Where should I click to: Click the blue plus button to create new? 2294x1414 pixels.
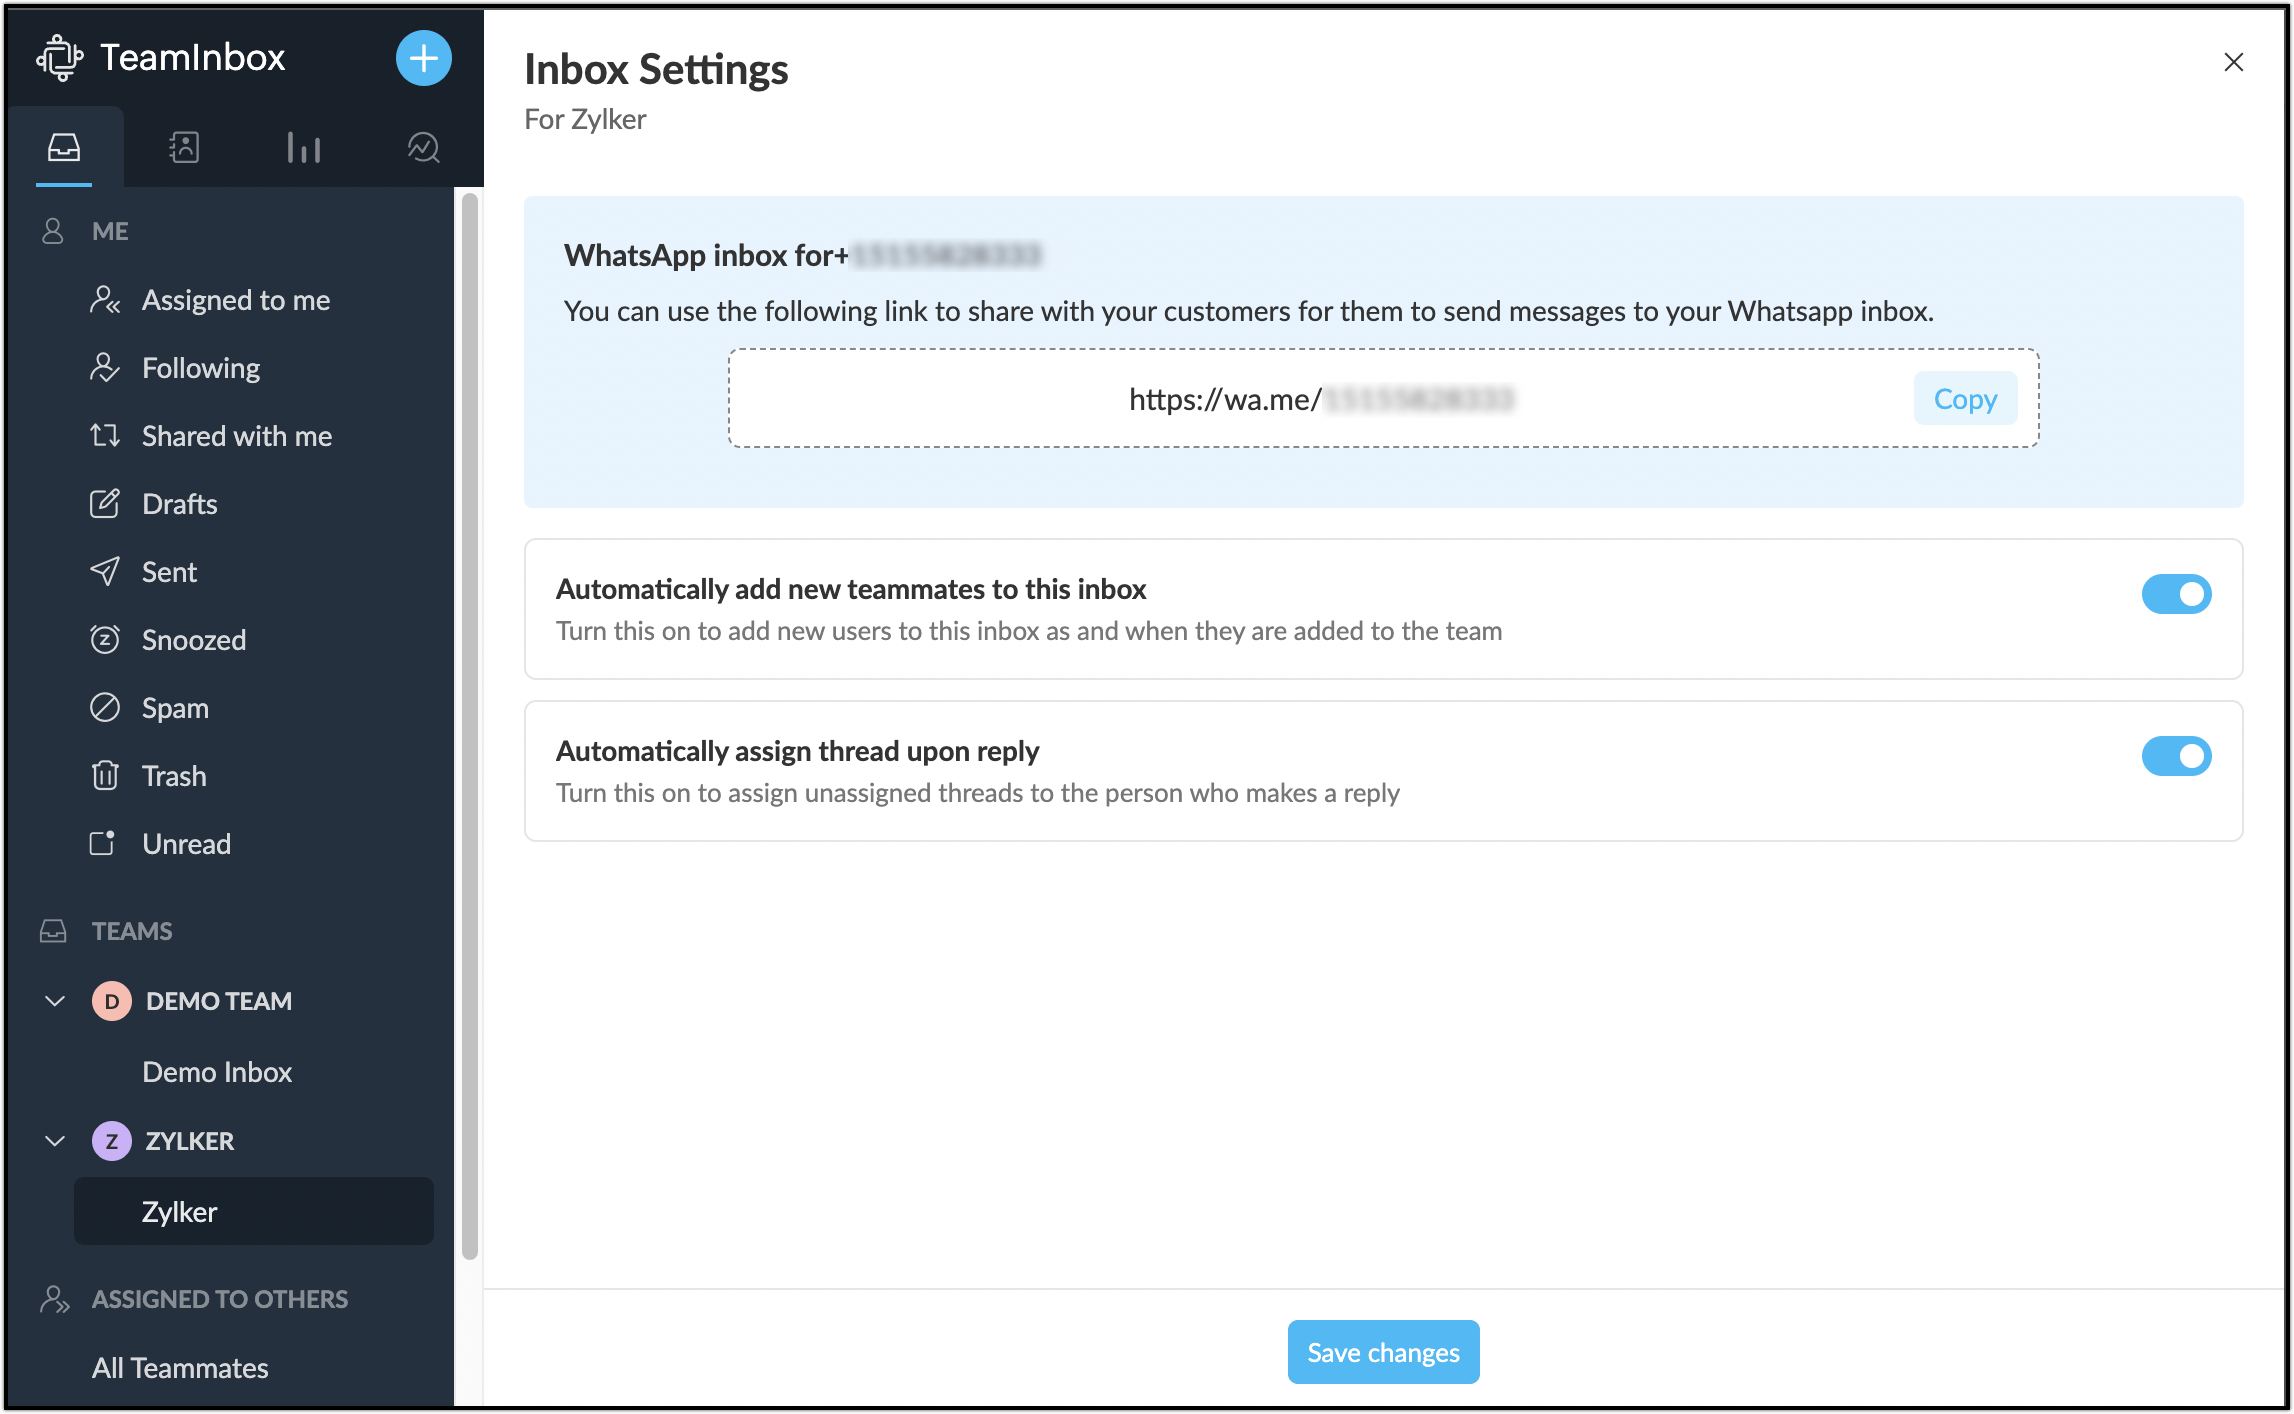(x=424, y=58)
